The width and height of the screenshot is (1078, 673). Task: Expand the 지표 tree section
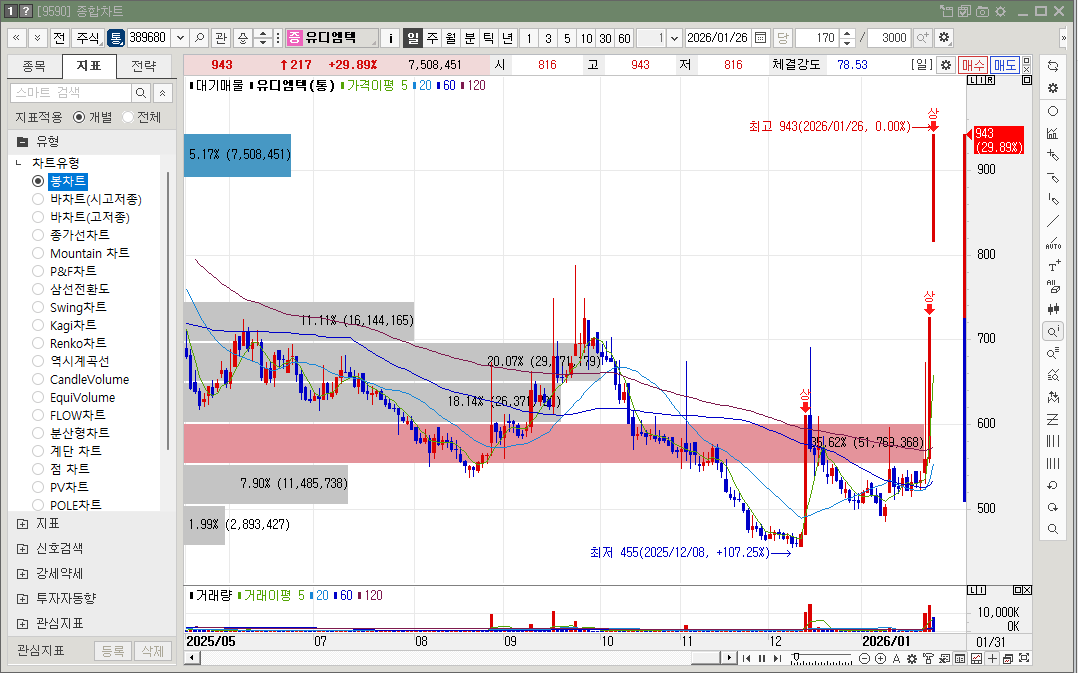point(23,524)
